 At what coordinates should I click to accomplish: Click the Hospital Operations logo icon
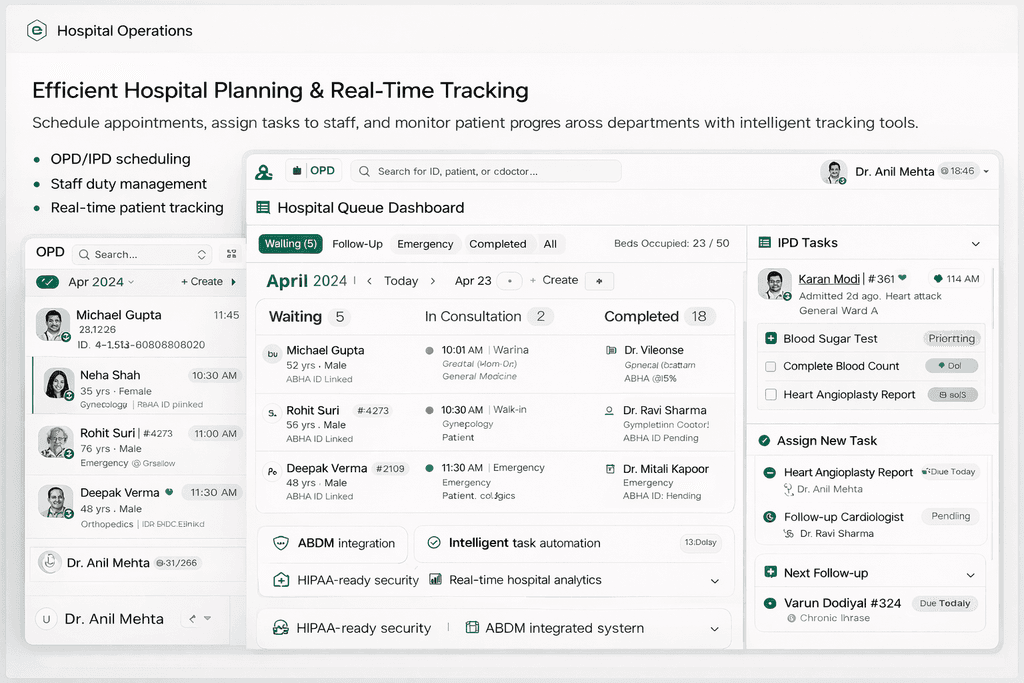pyautogui.click(x=38, y=31)
